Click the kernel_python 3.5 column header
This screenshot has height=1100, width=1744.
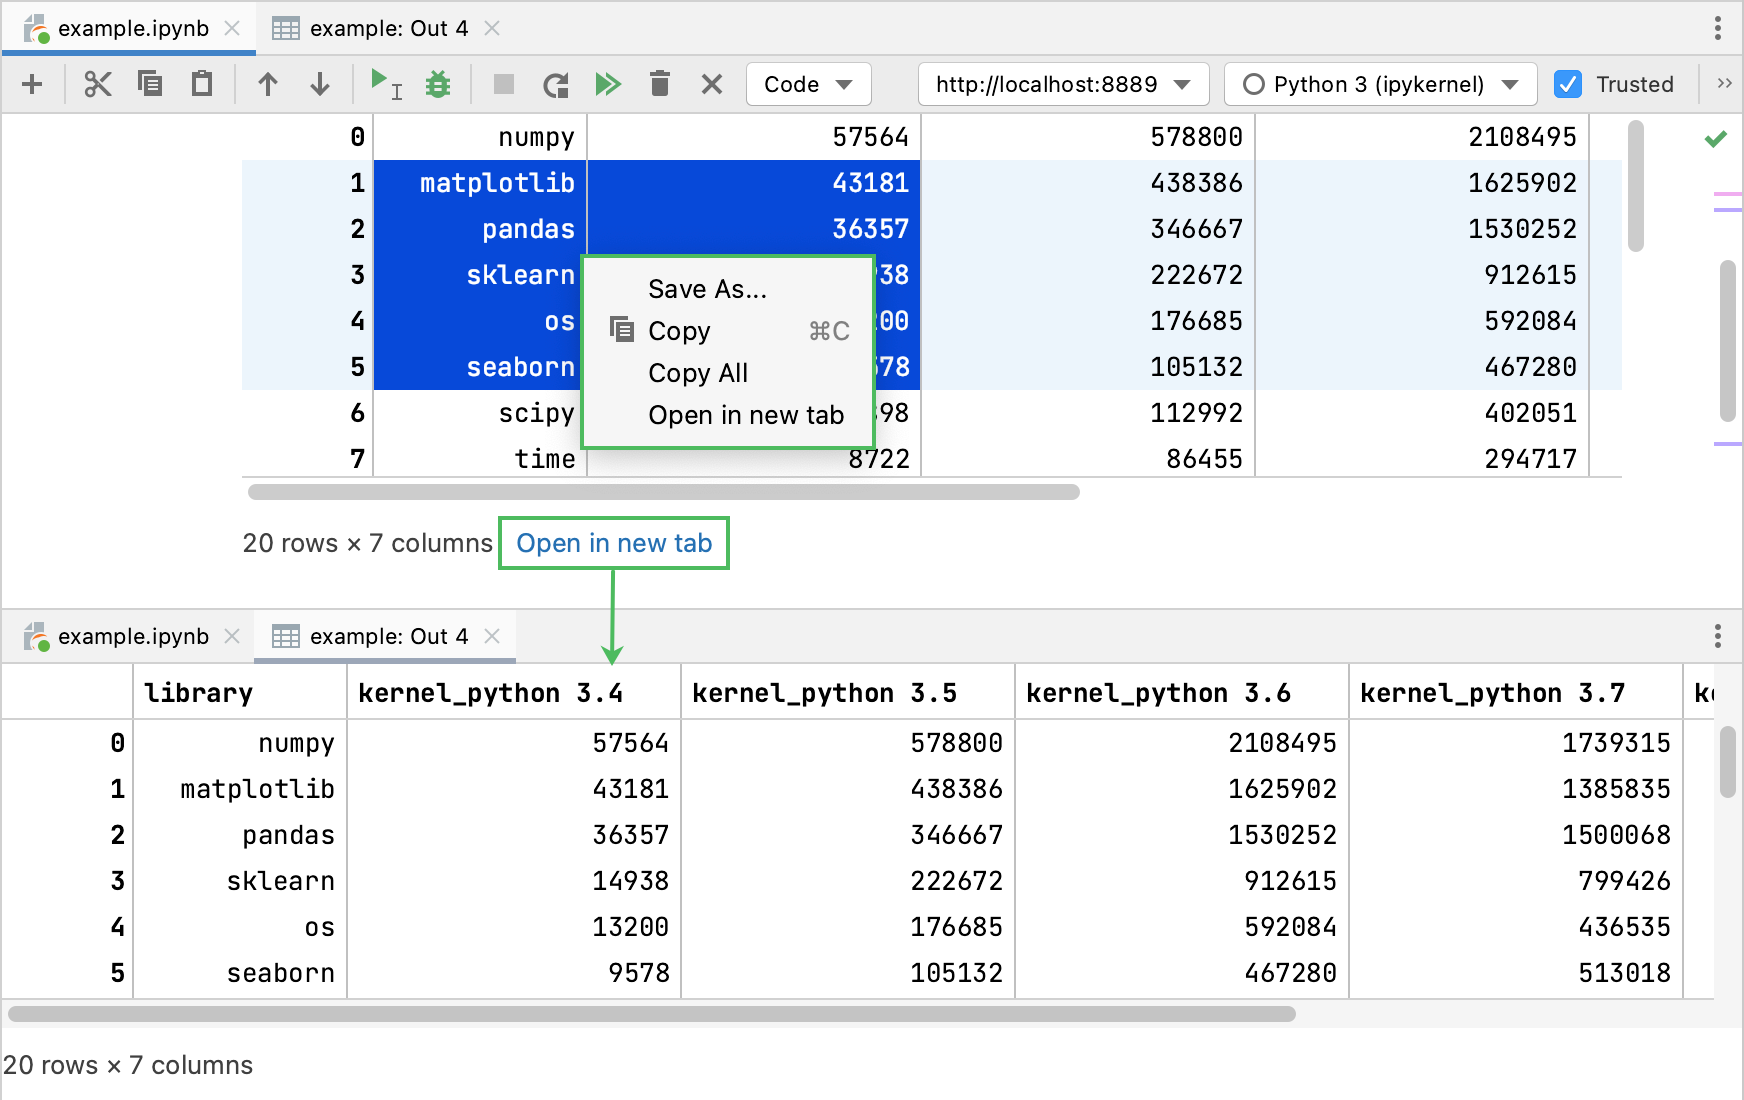tap(824, 693)
